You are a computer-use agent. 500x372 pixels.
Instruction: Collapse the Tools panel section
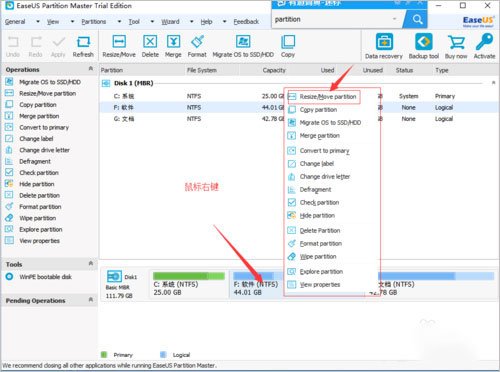click(91, 264)
